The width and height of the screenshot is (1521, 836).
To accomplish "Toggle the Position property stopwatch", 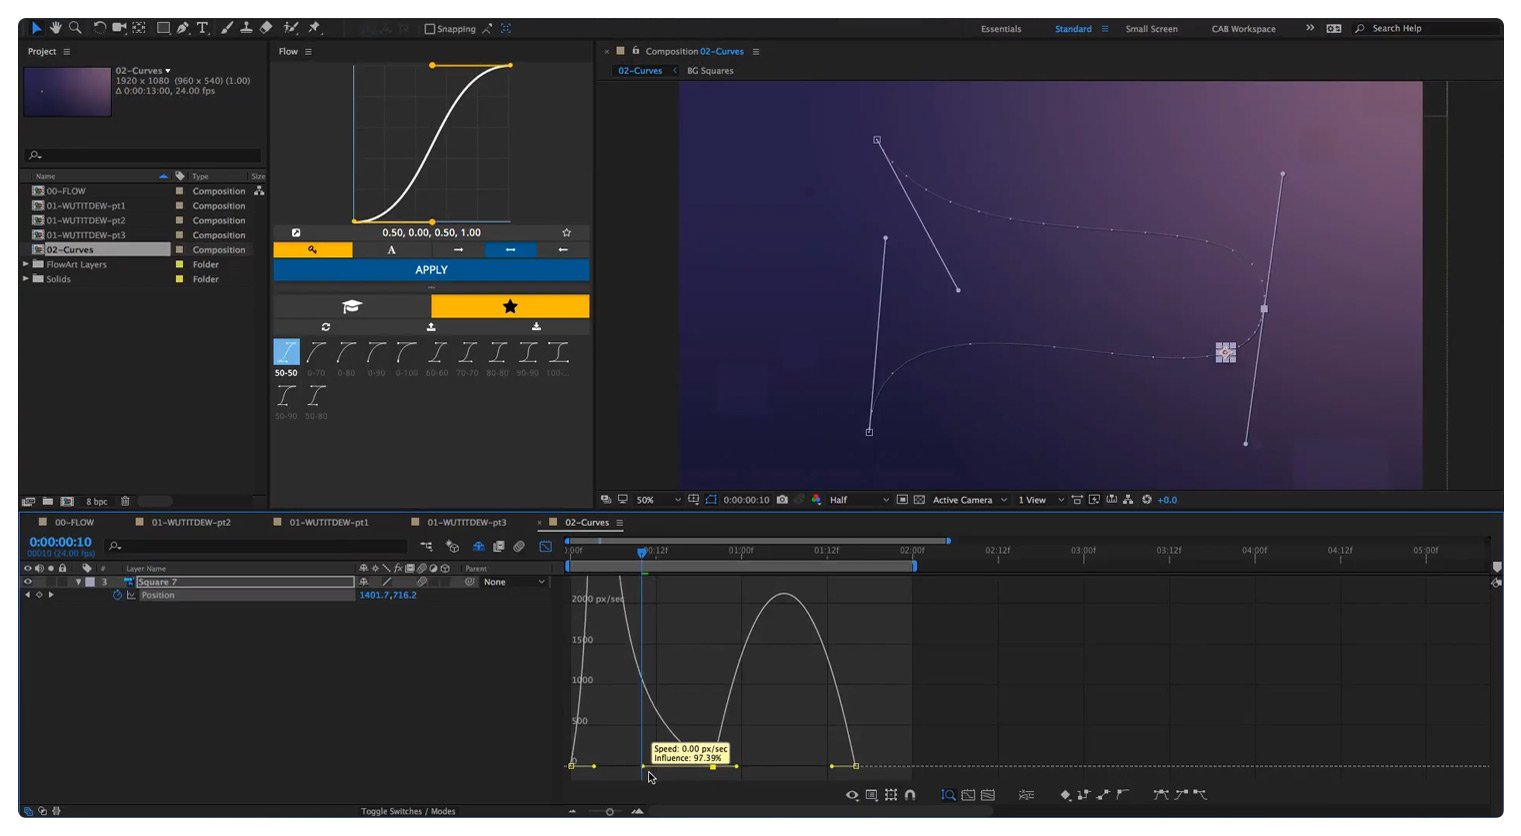I will pos(117,594).
